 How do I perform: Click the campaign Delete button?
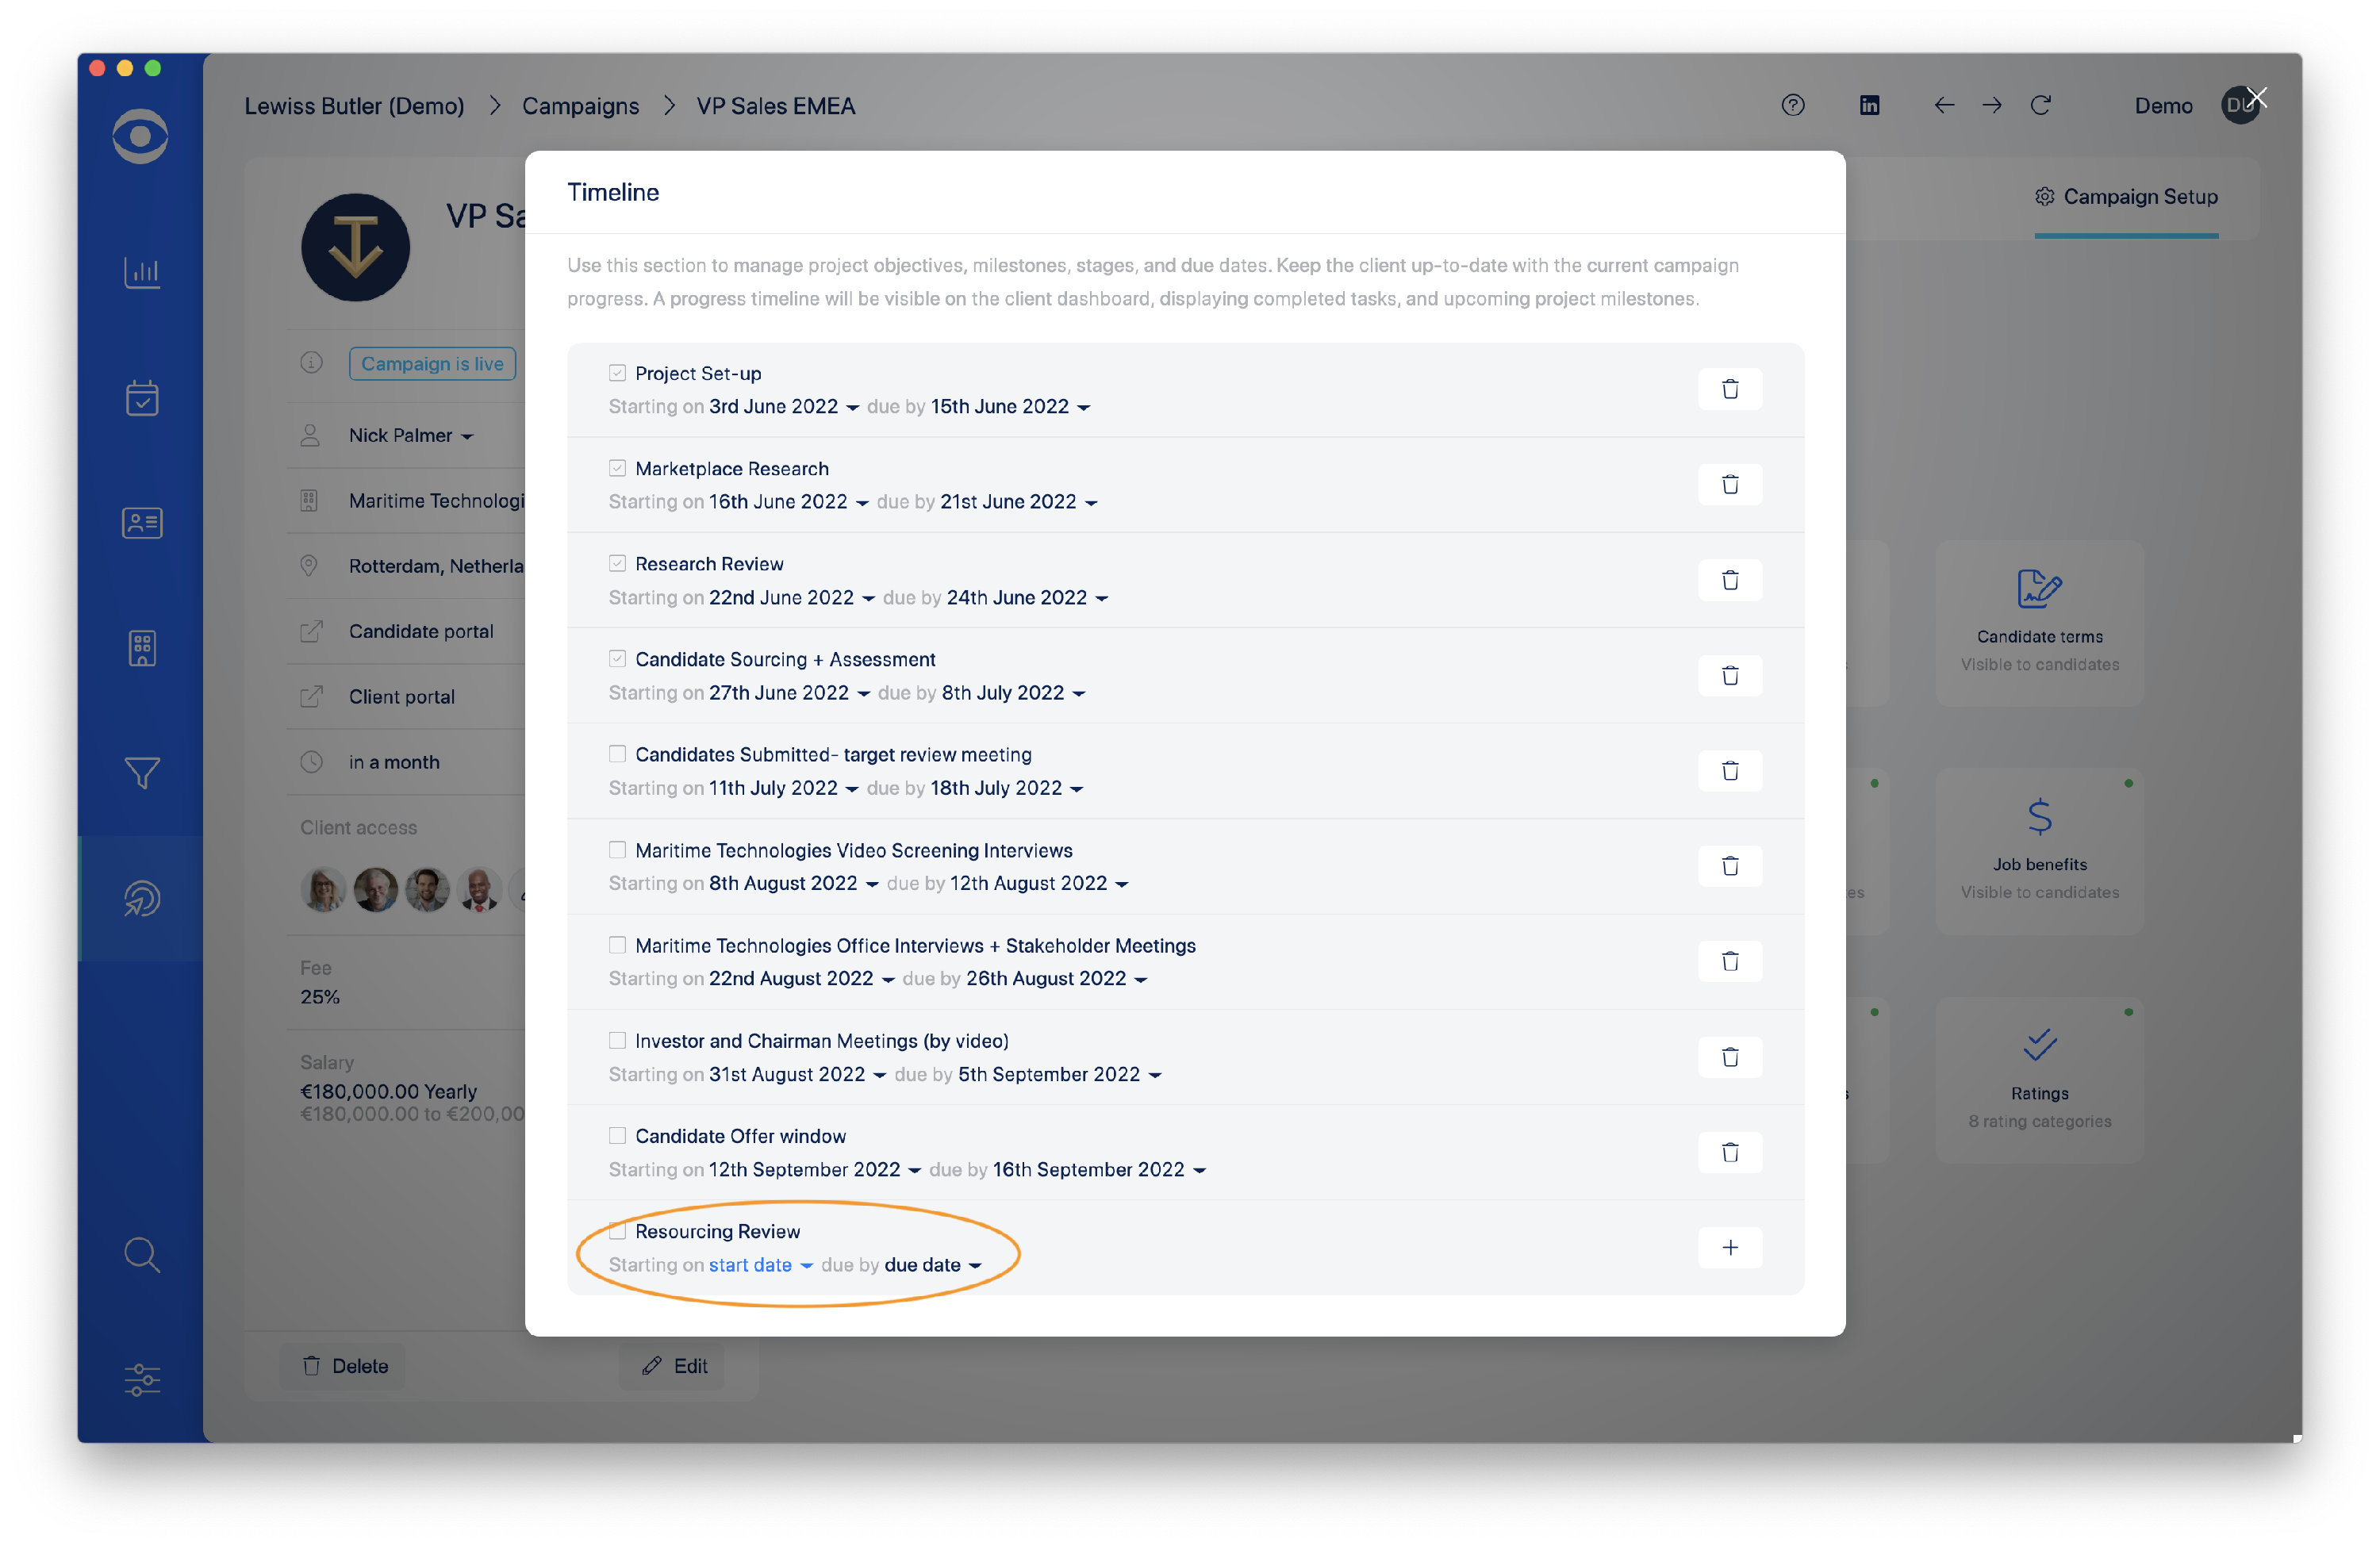(x=345, y=1365)
